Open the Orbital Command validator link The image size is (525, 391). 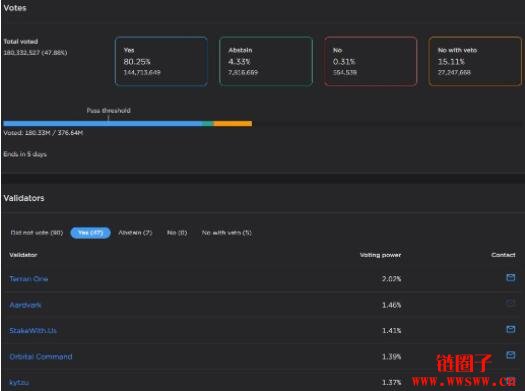pyautogui.click(x=41, y=357)
